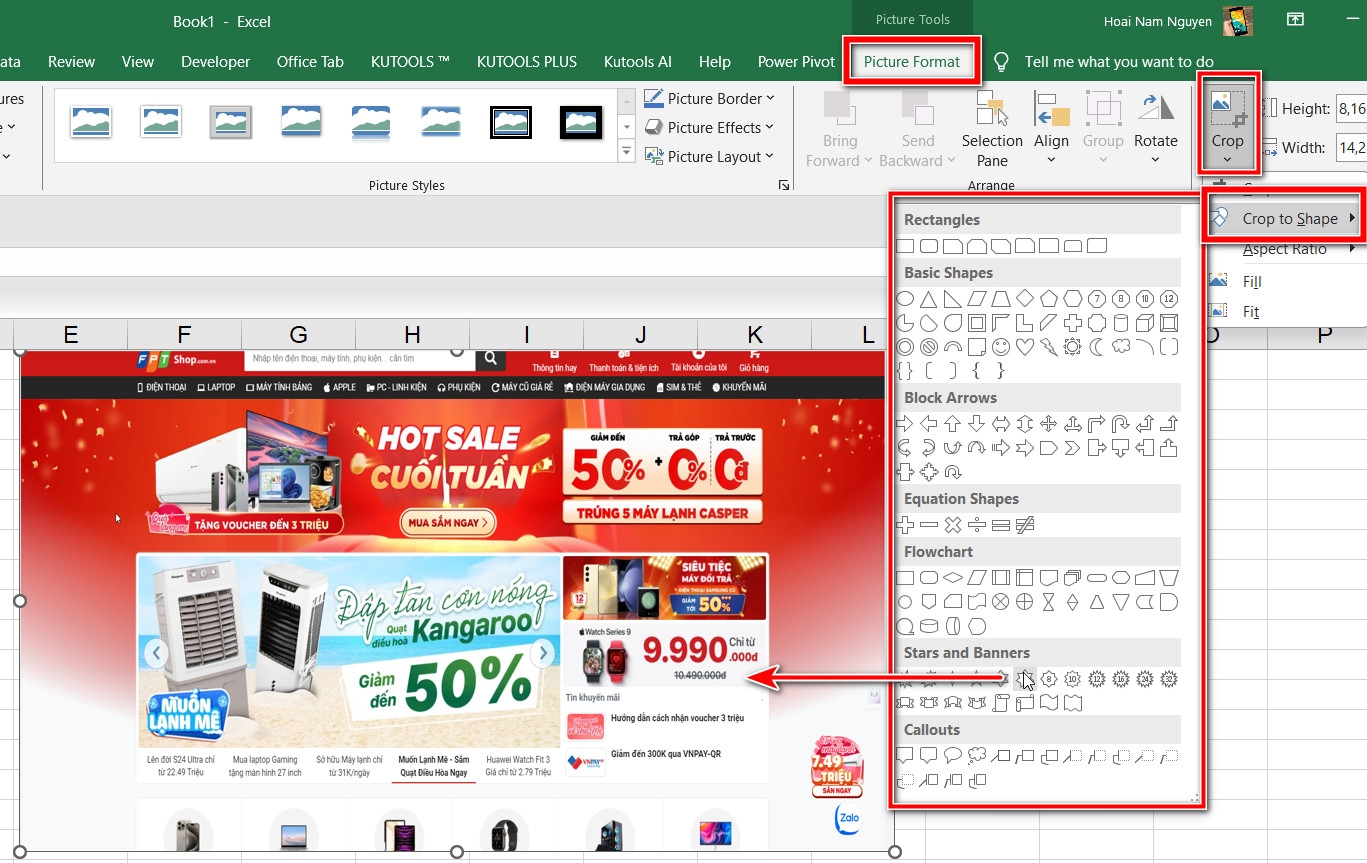Open the Review tab
This screenshot has width=1367, height=863.
[x=71, y=61]
